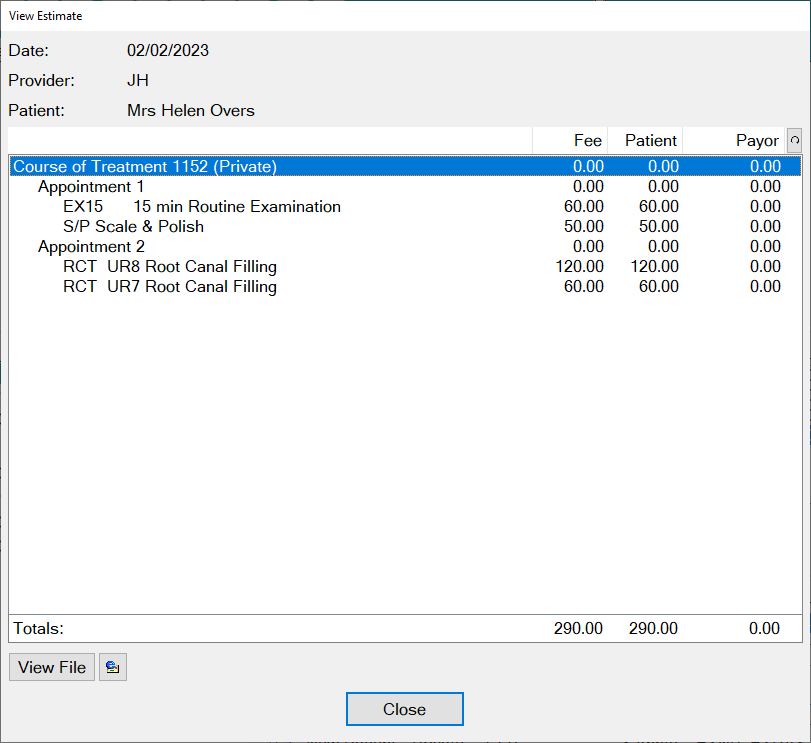The height and width of the screenshot is (743, 811).
Task: Click the View File button
Action: (51, 667)
